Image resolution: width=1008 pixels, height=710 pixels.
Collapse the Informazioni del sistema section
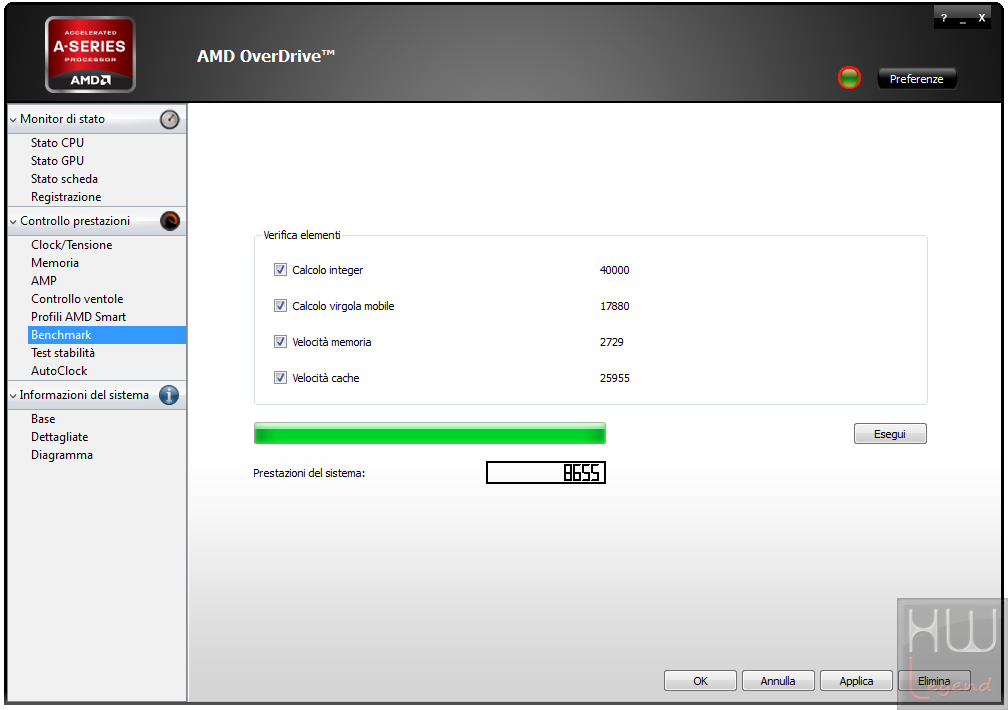[x=13, y=396]
